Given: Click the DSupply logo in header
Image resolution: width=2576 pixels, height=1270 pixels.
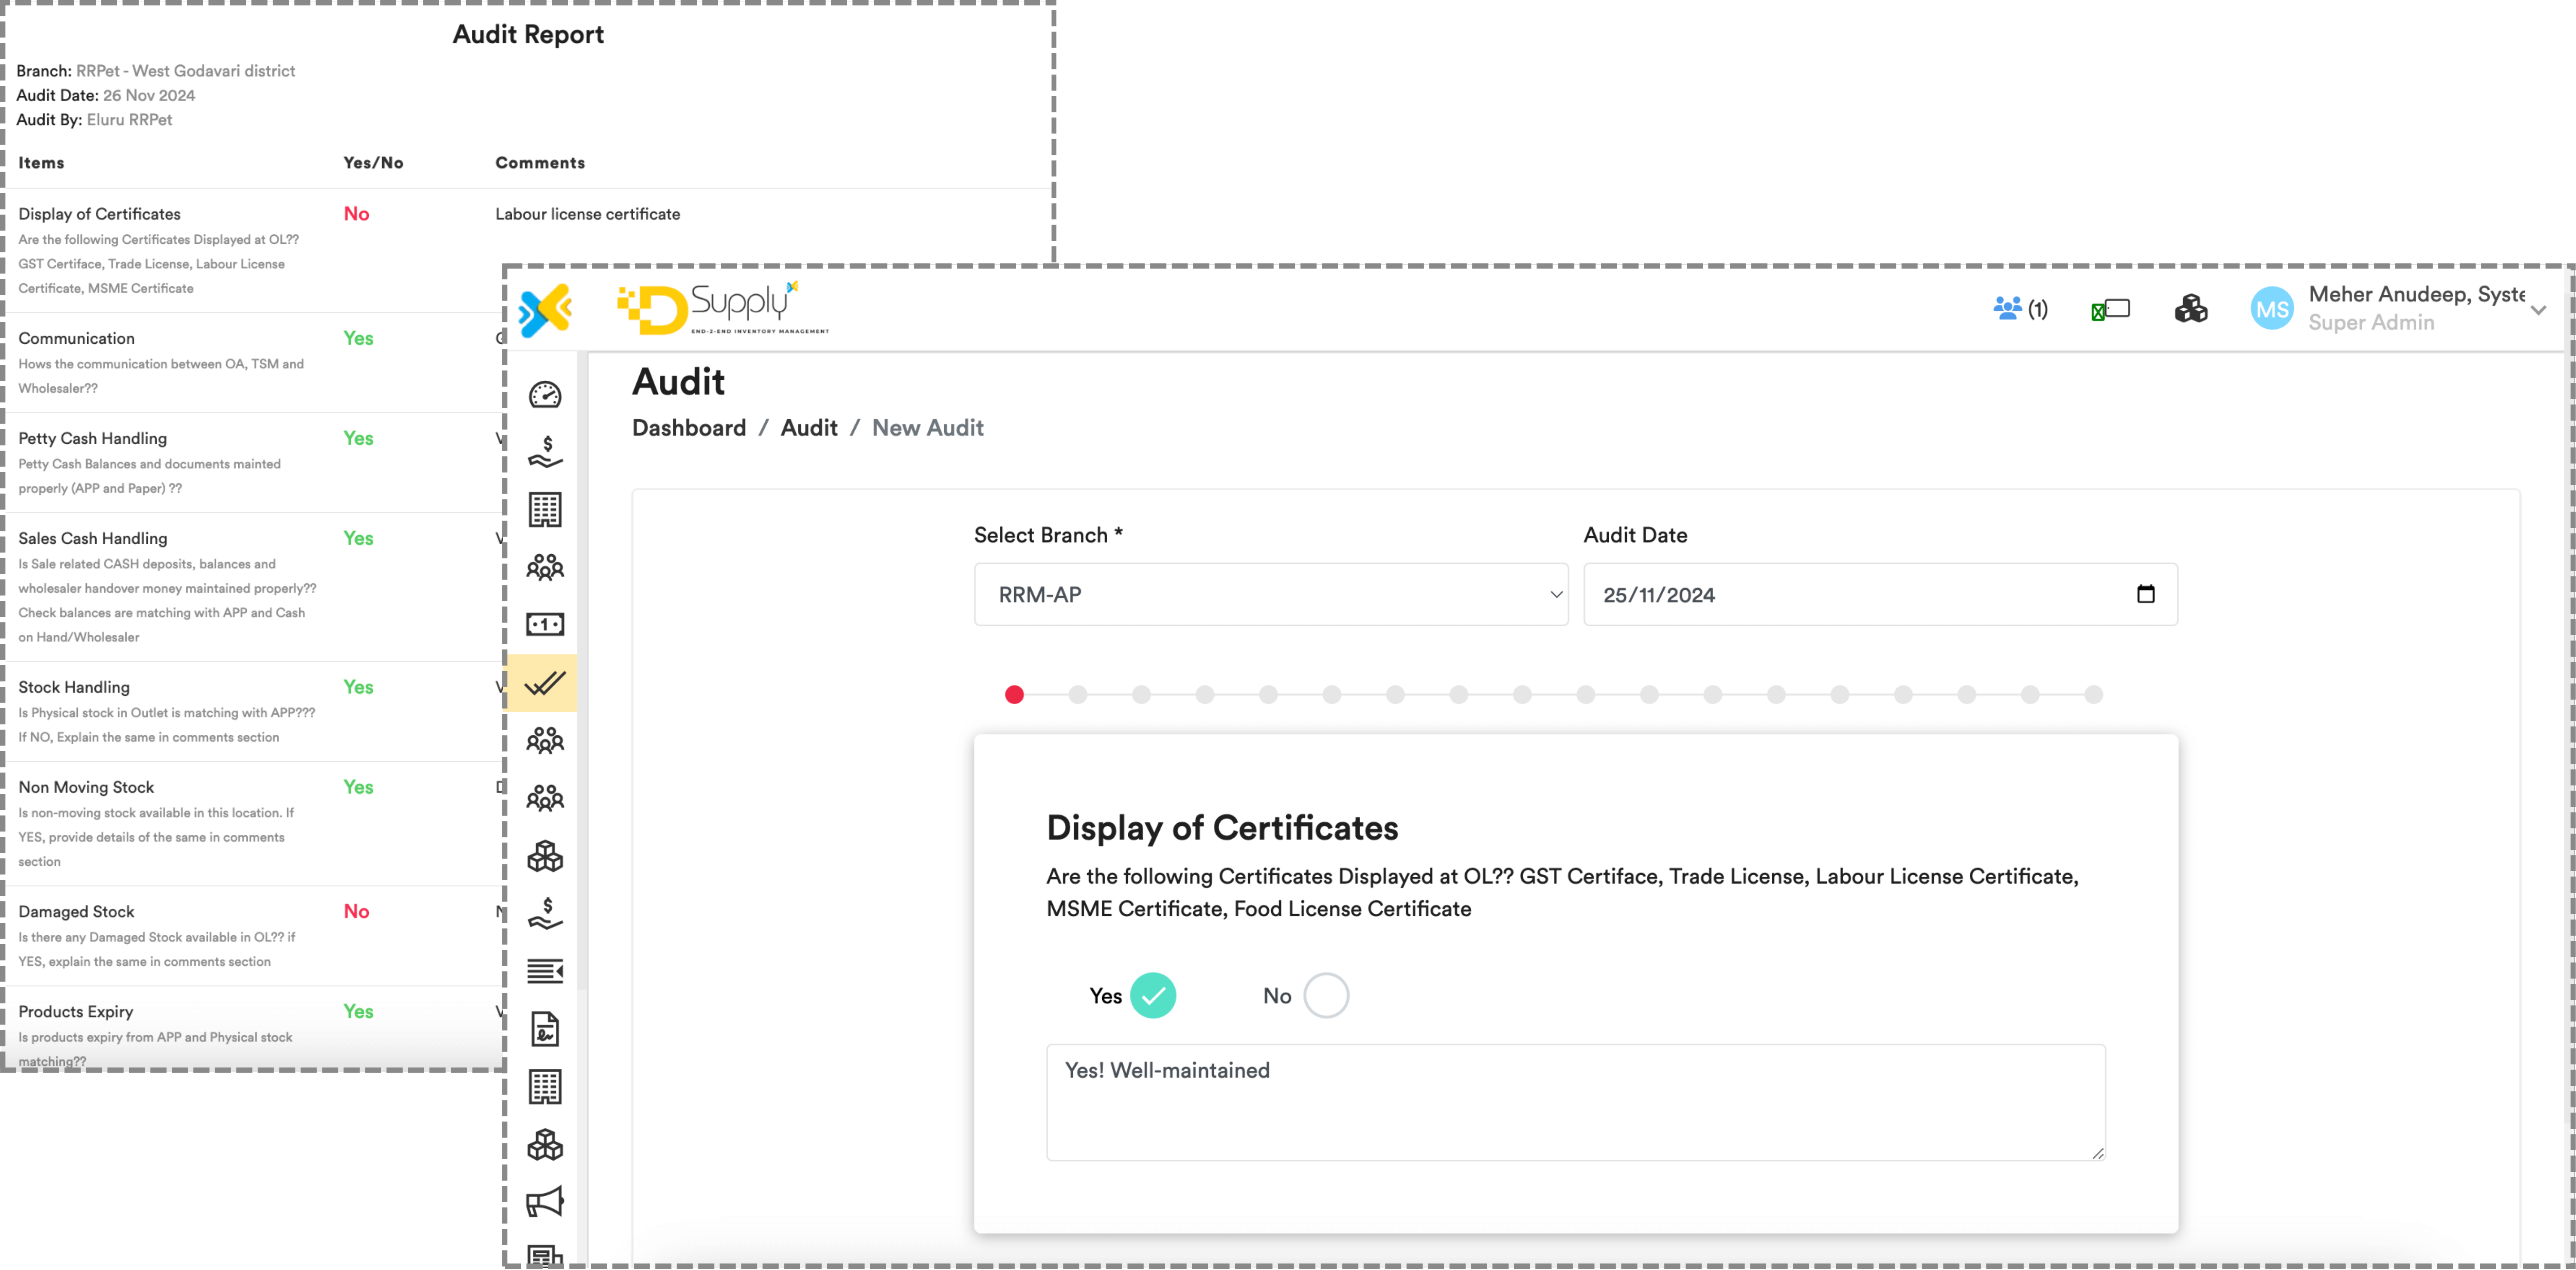Looking at the screenshot, I should (723, 309).
